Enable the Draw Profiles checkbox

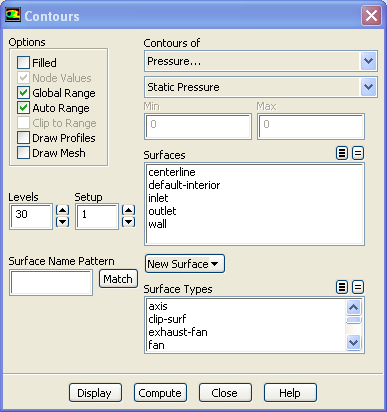click(x=23, y=138)
